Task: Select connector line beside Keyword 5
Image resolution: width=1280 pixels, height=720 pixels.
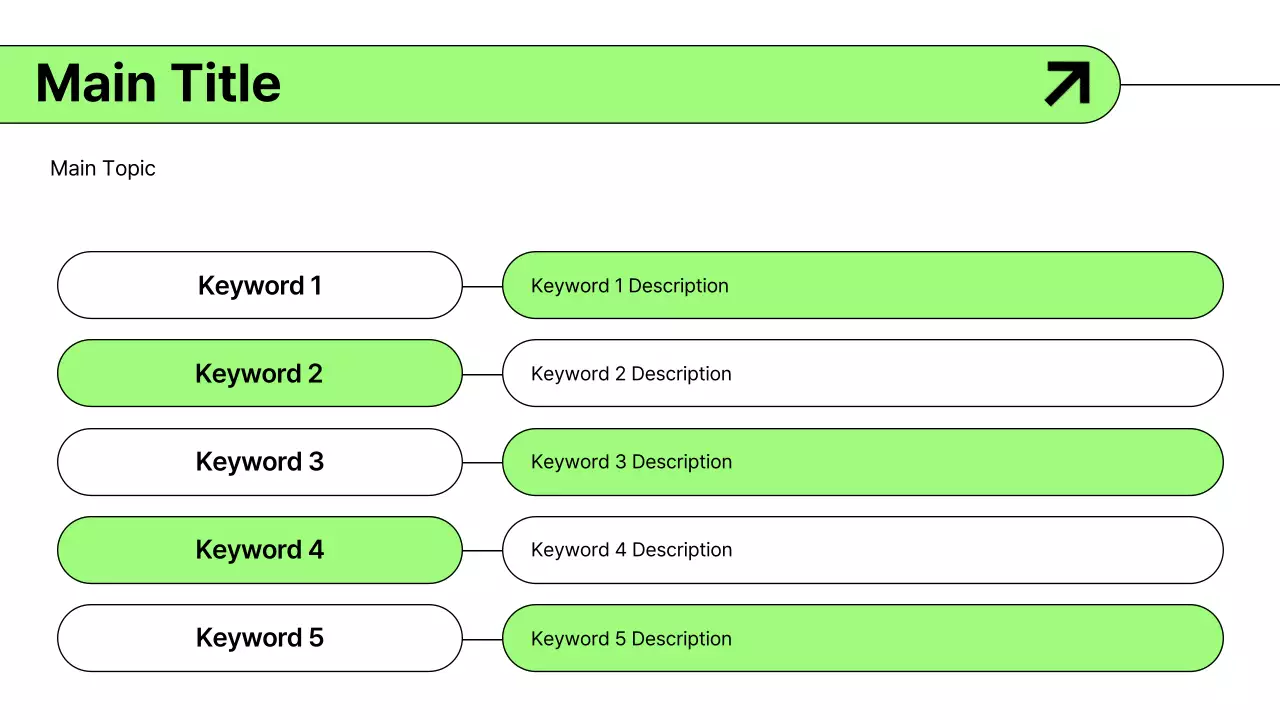Action: pos(482,639)
